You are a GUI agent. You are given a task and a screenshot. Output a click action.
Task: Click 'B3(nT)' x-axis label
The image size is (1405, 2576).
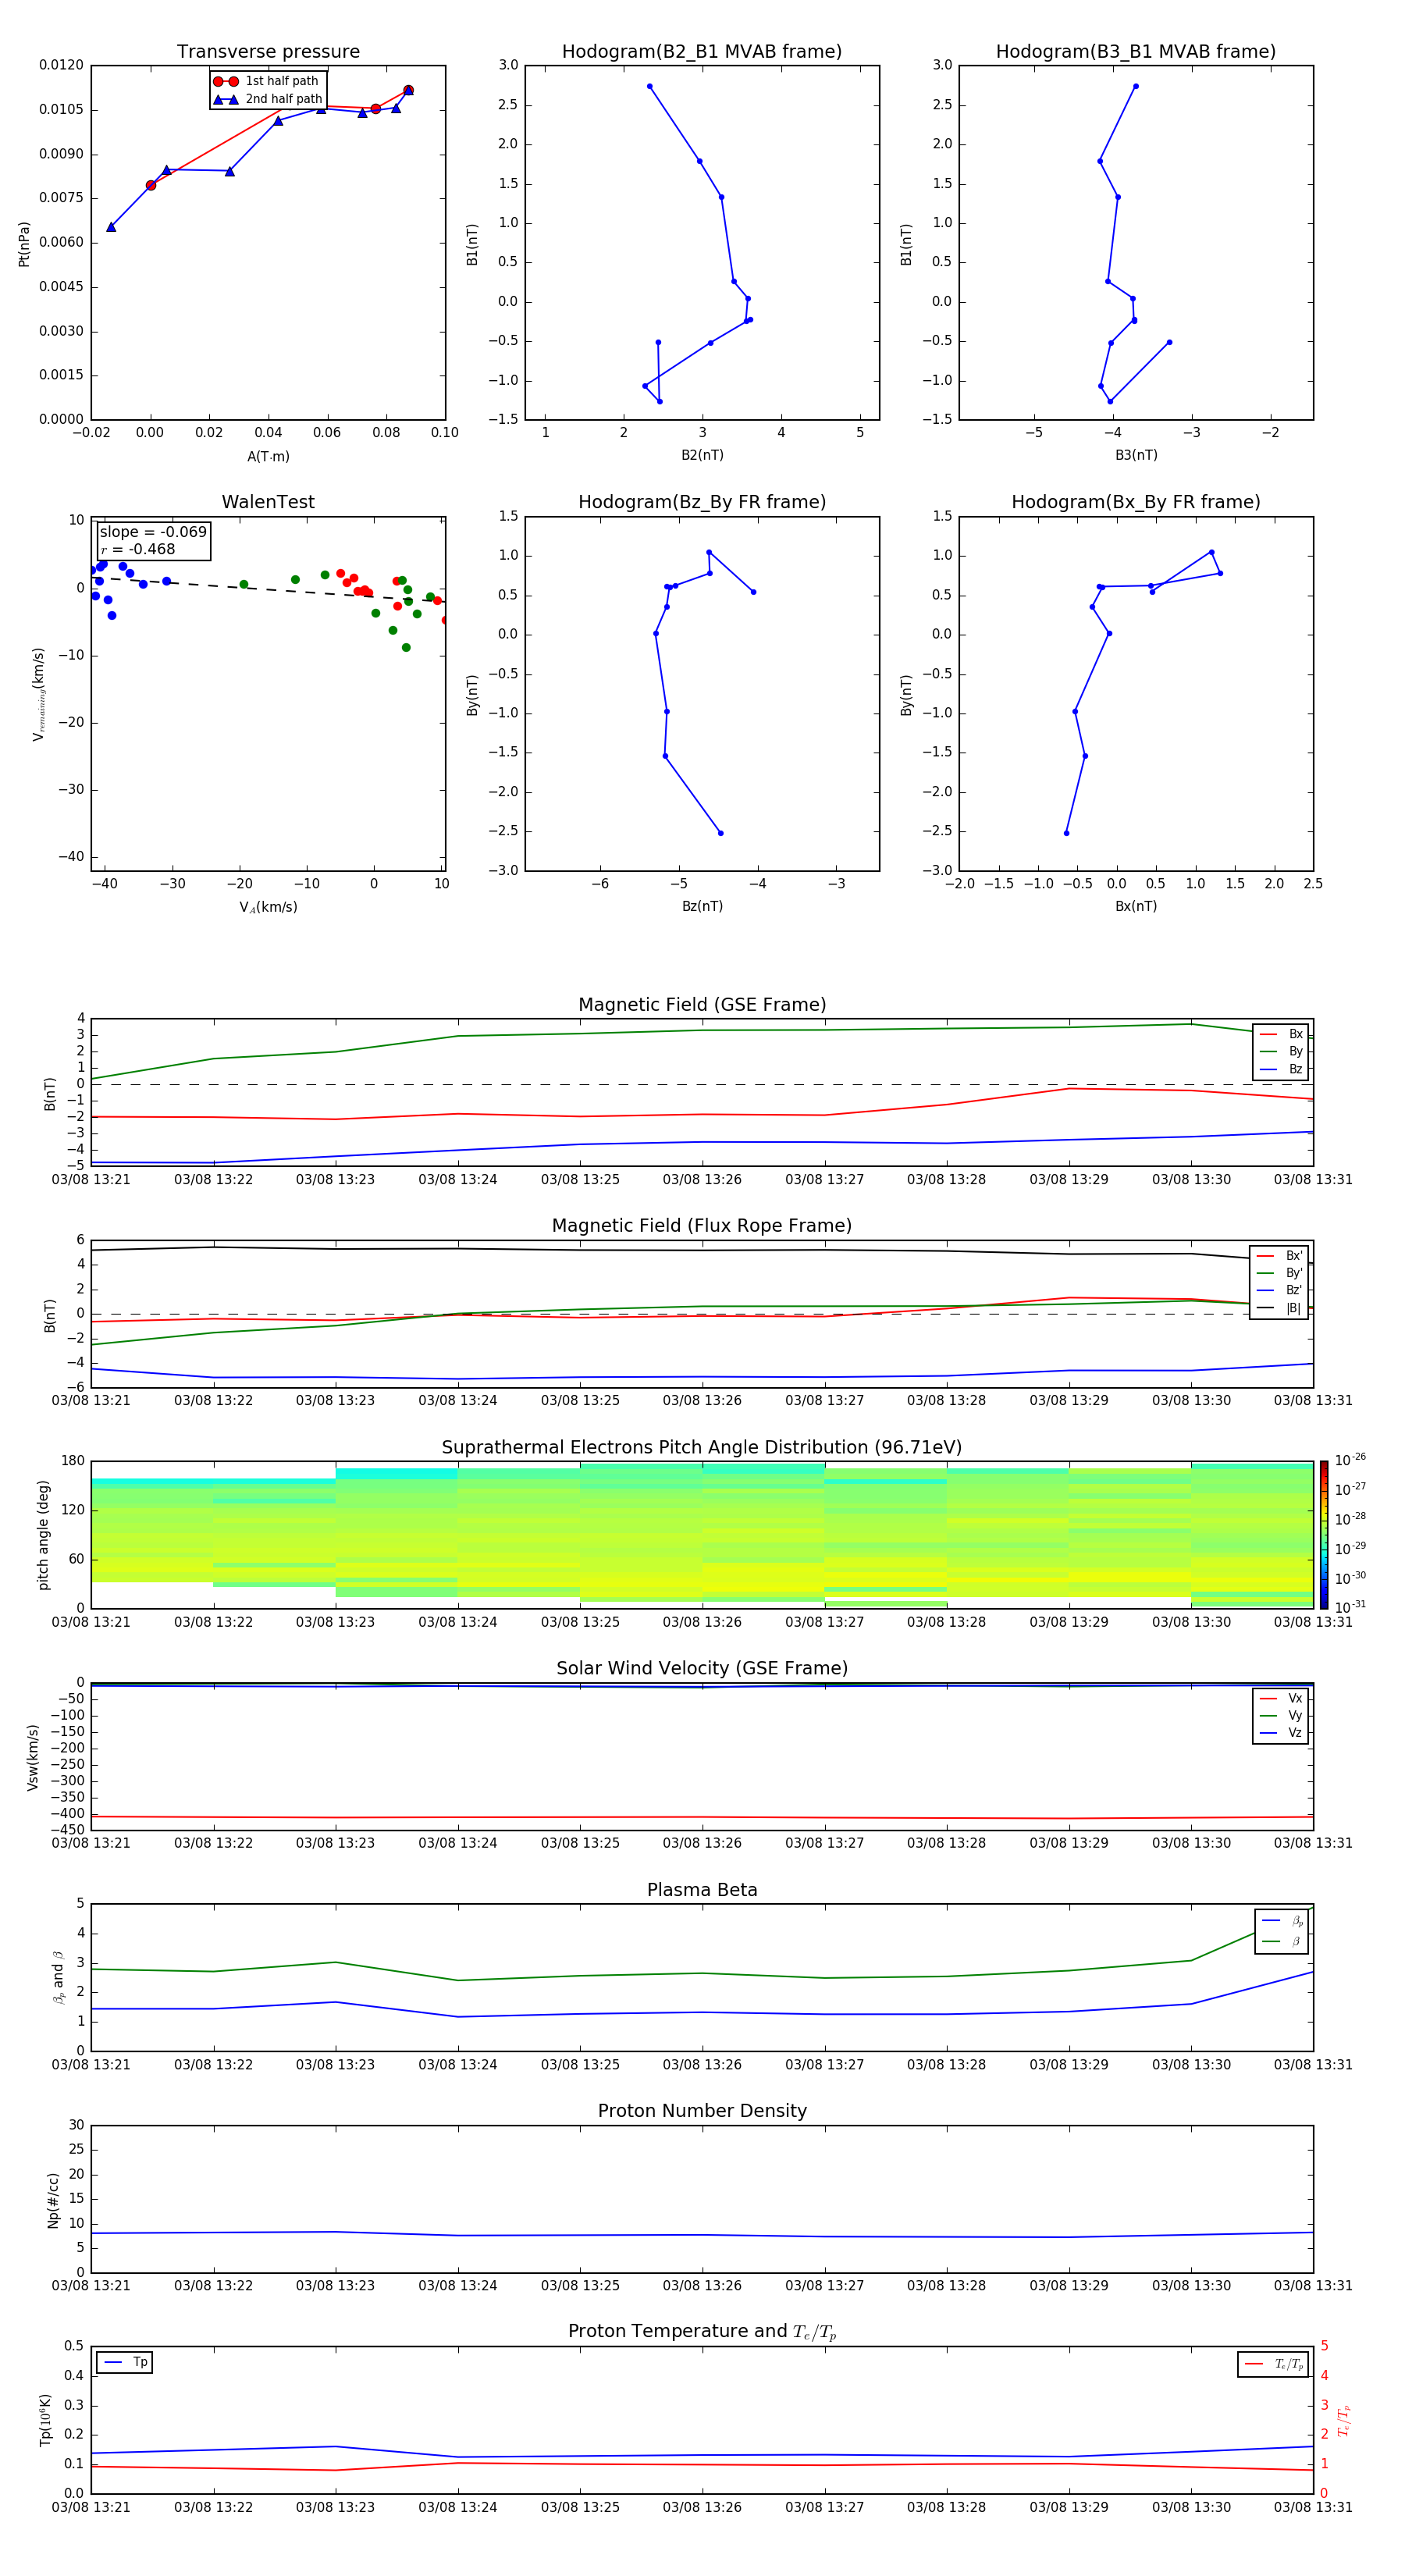(x=1136, y=456)
